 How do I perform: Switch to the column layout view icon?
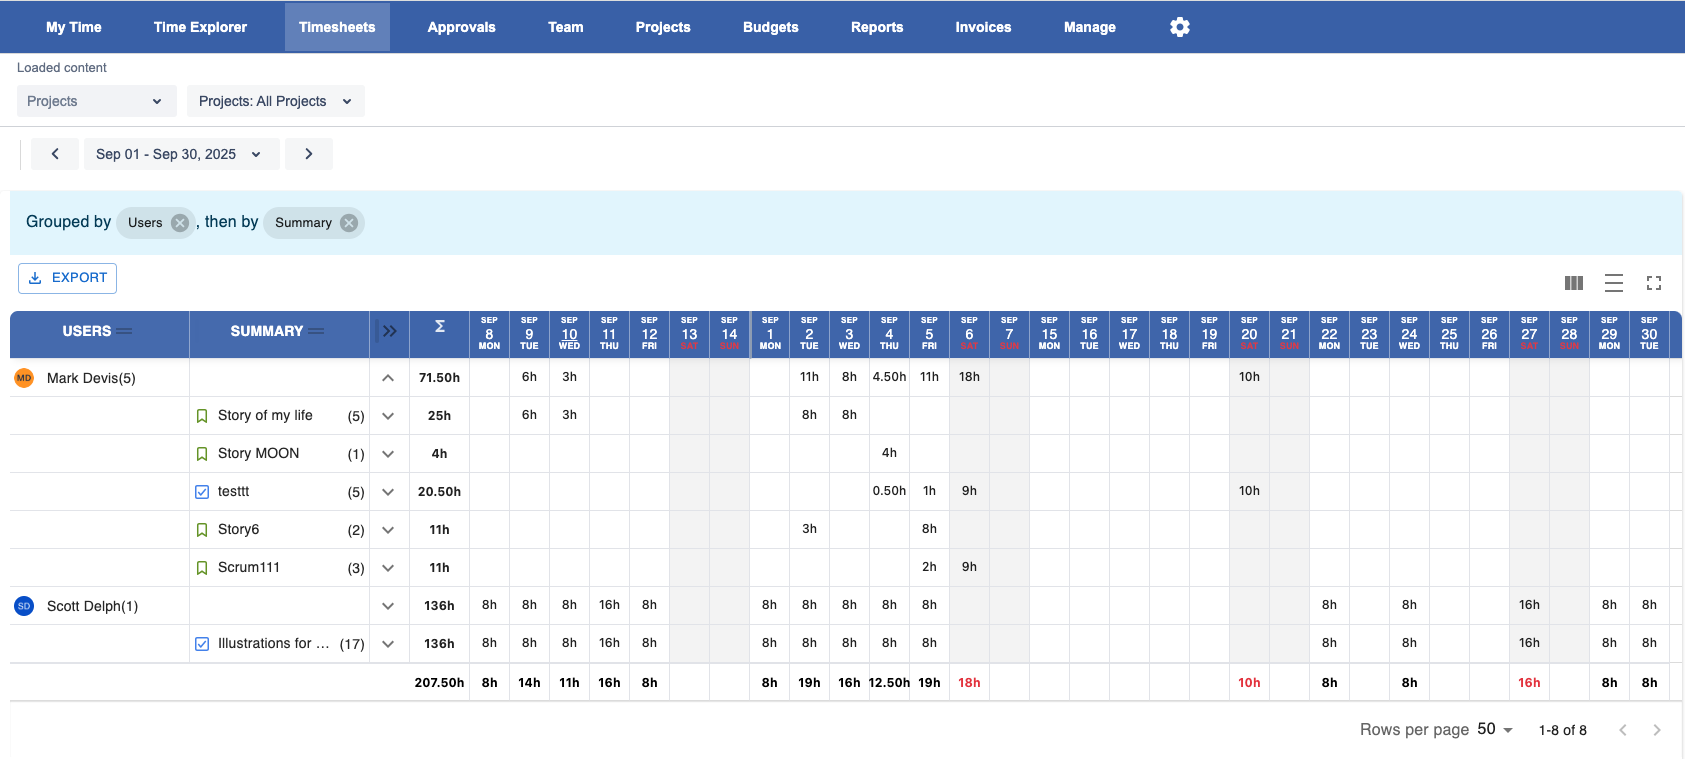(x=1574, y=283)
